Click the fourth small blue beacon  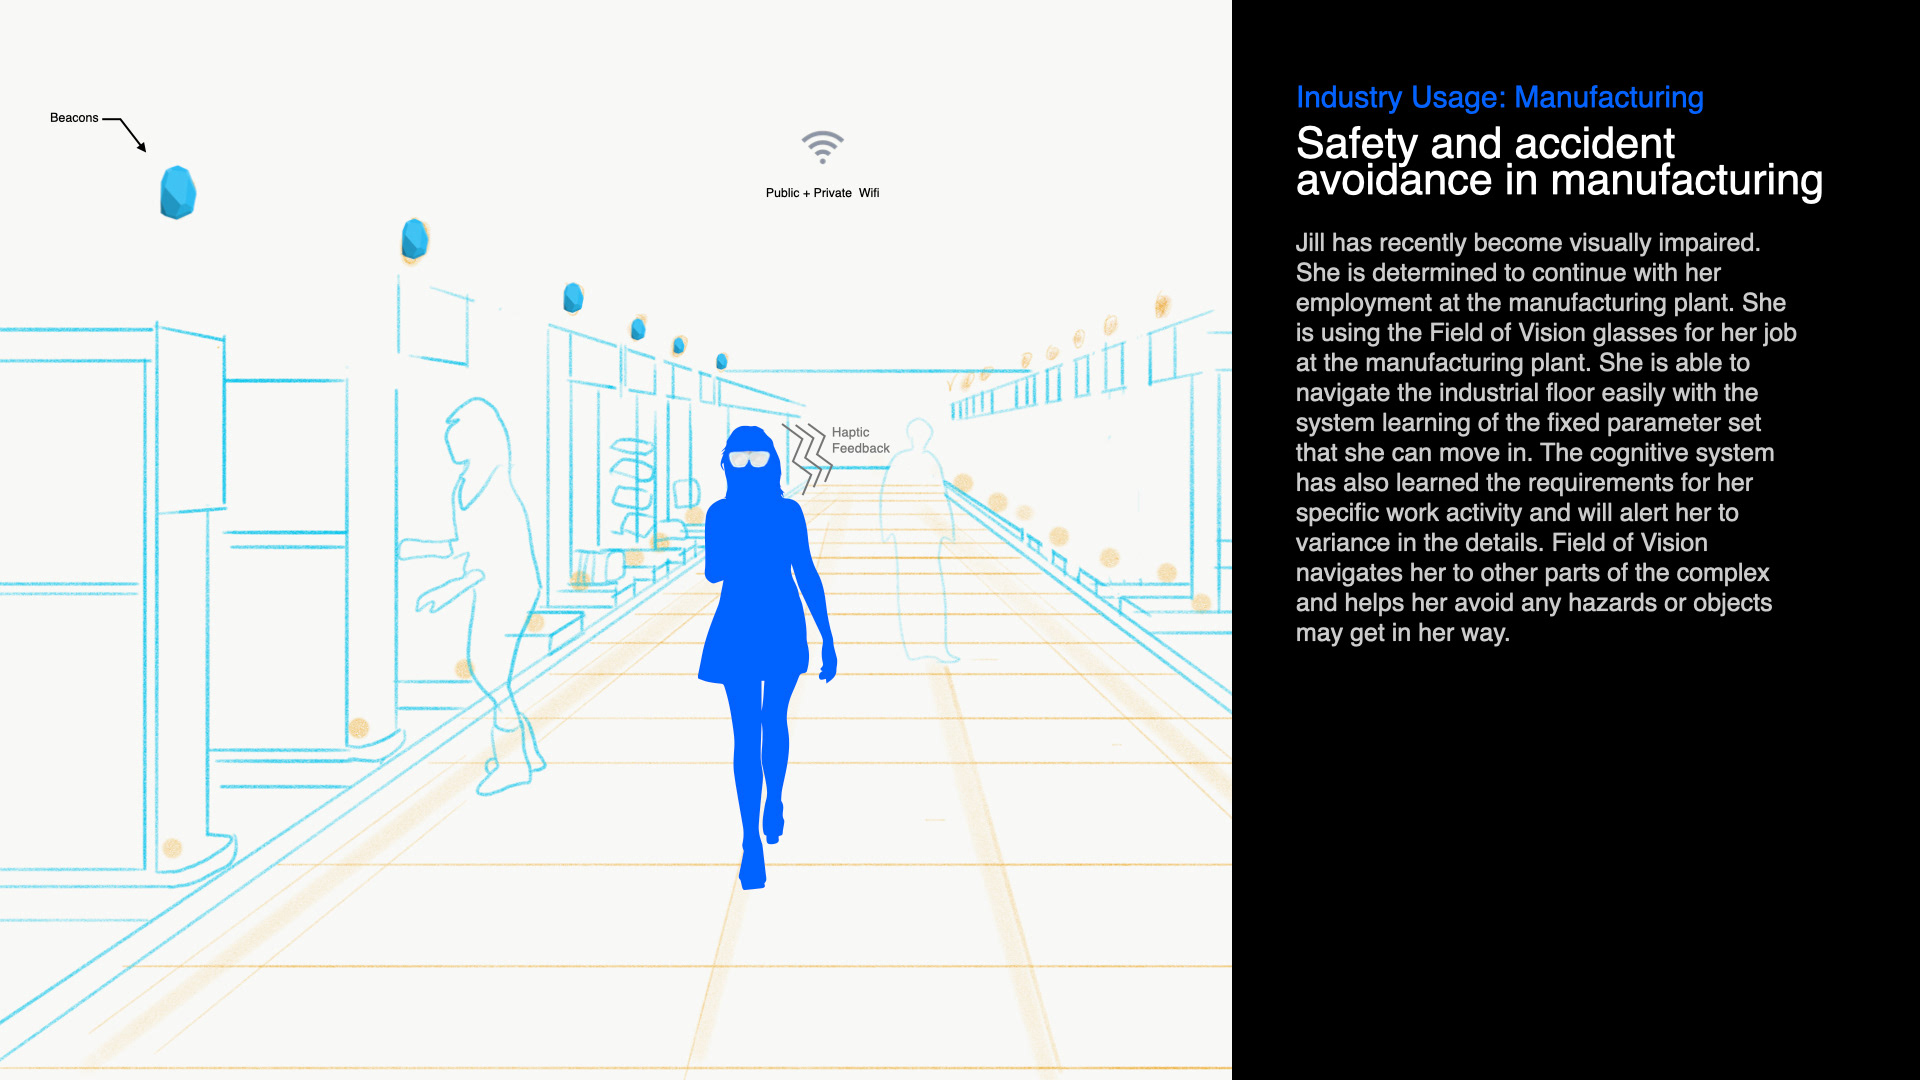[x=638, y=328]
